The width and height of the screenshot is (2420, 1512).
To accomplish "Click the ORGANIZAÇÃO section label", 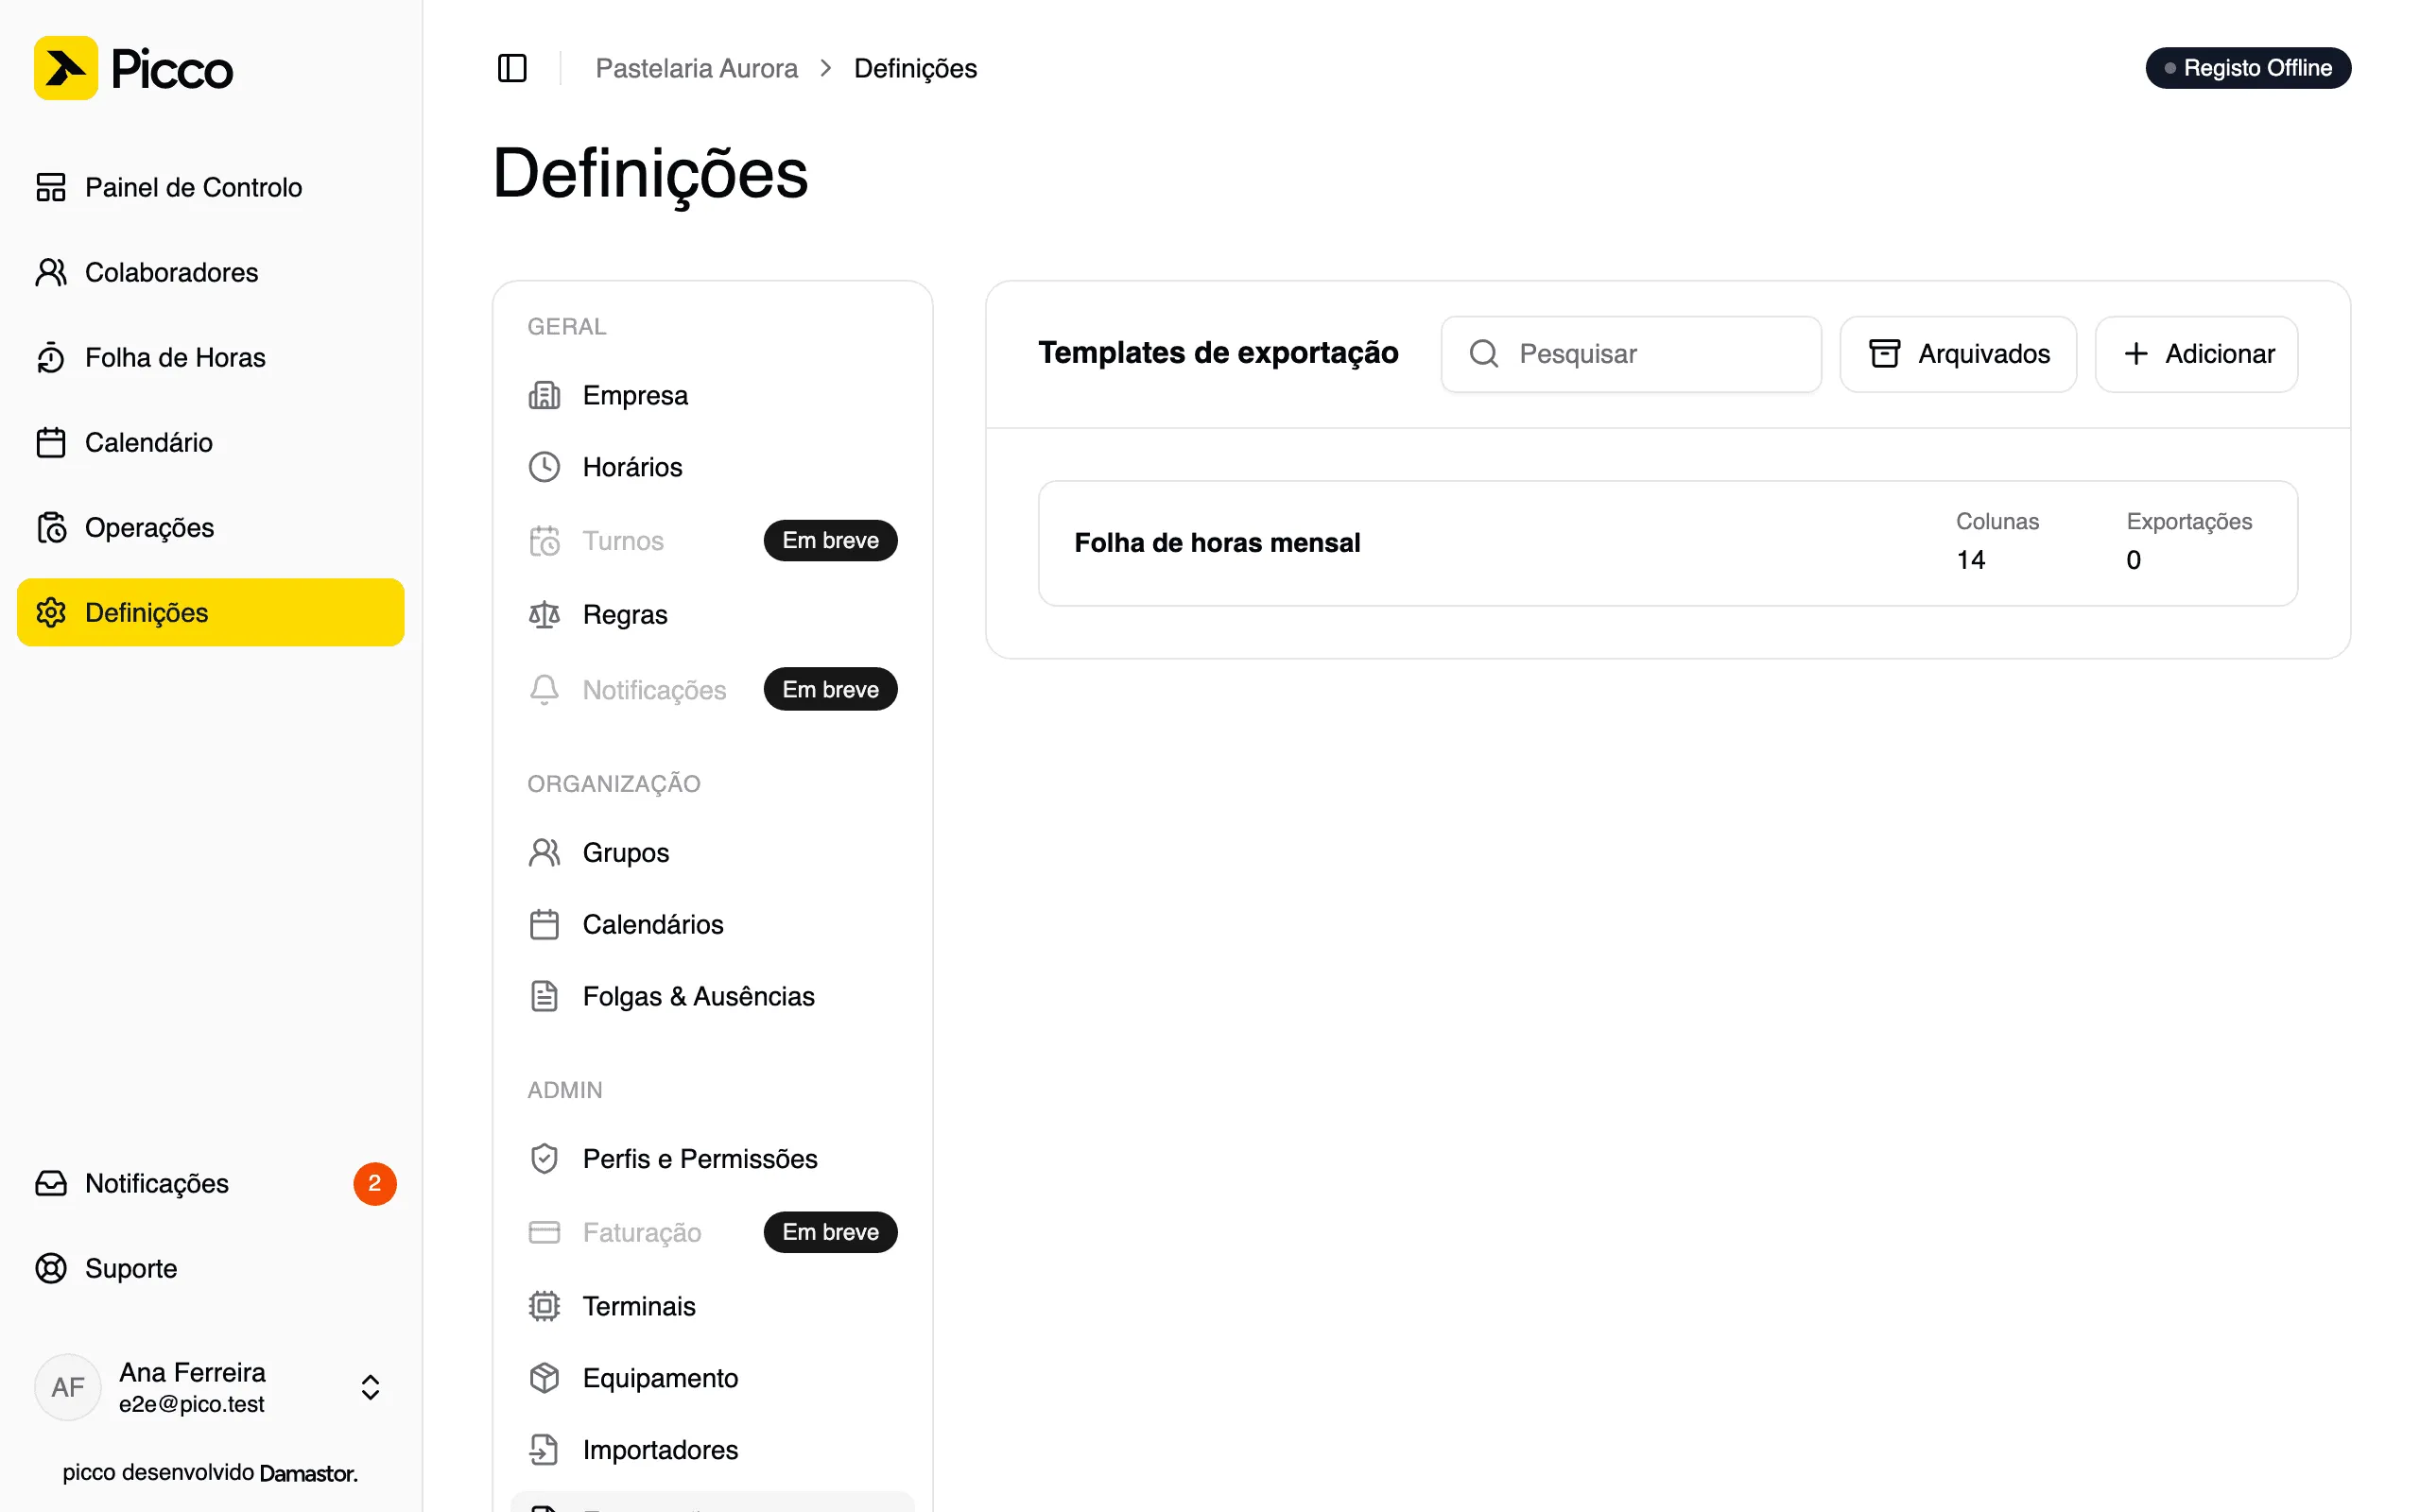I will coord(614,783).
